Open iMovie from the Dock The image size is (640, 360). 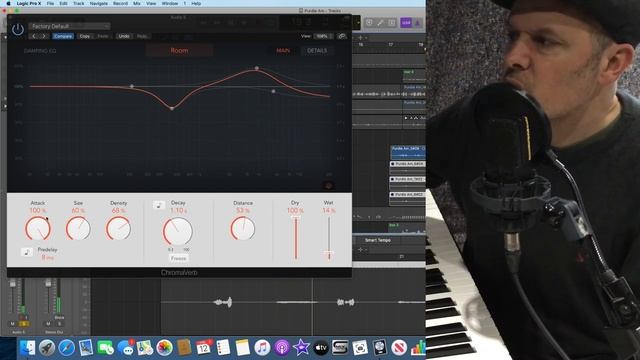pyautogui.click(x=301, y=348)
